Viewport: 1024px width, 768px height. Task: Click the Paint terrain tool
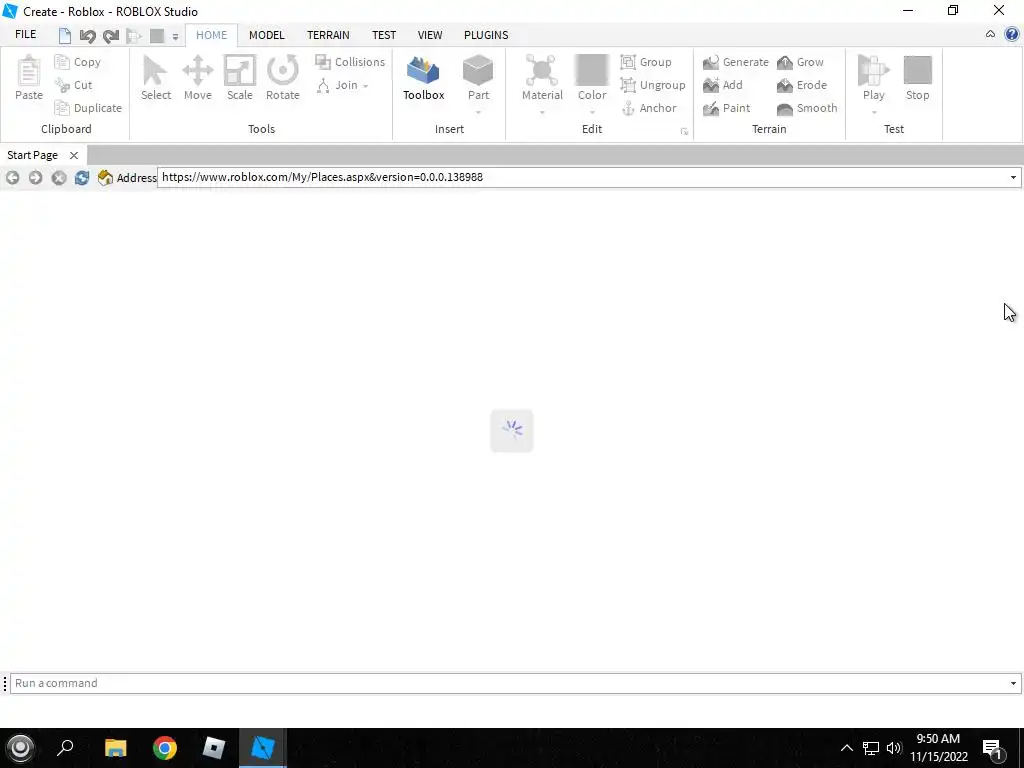[x=726, y=108]
